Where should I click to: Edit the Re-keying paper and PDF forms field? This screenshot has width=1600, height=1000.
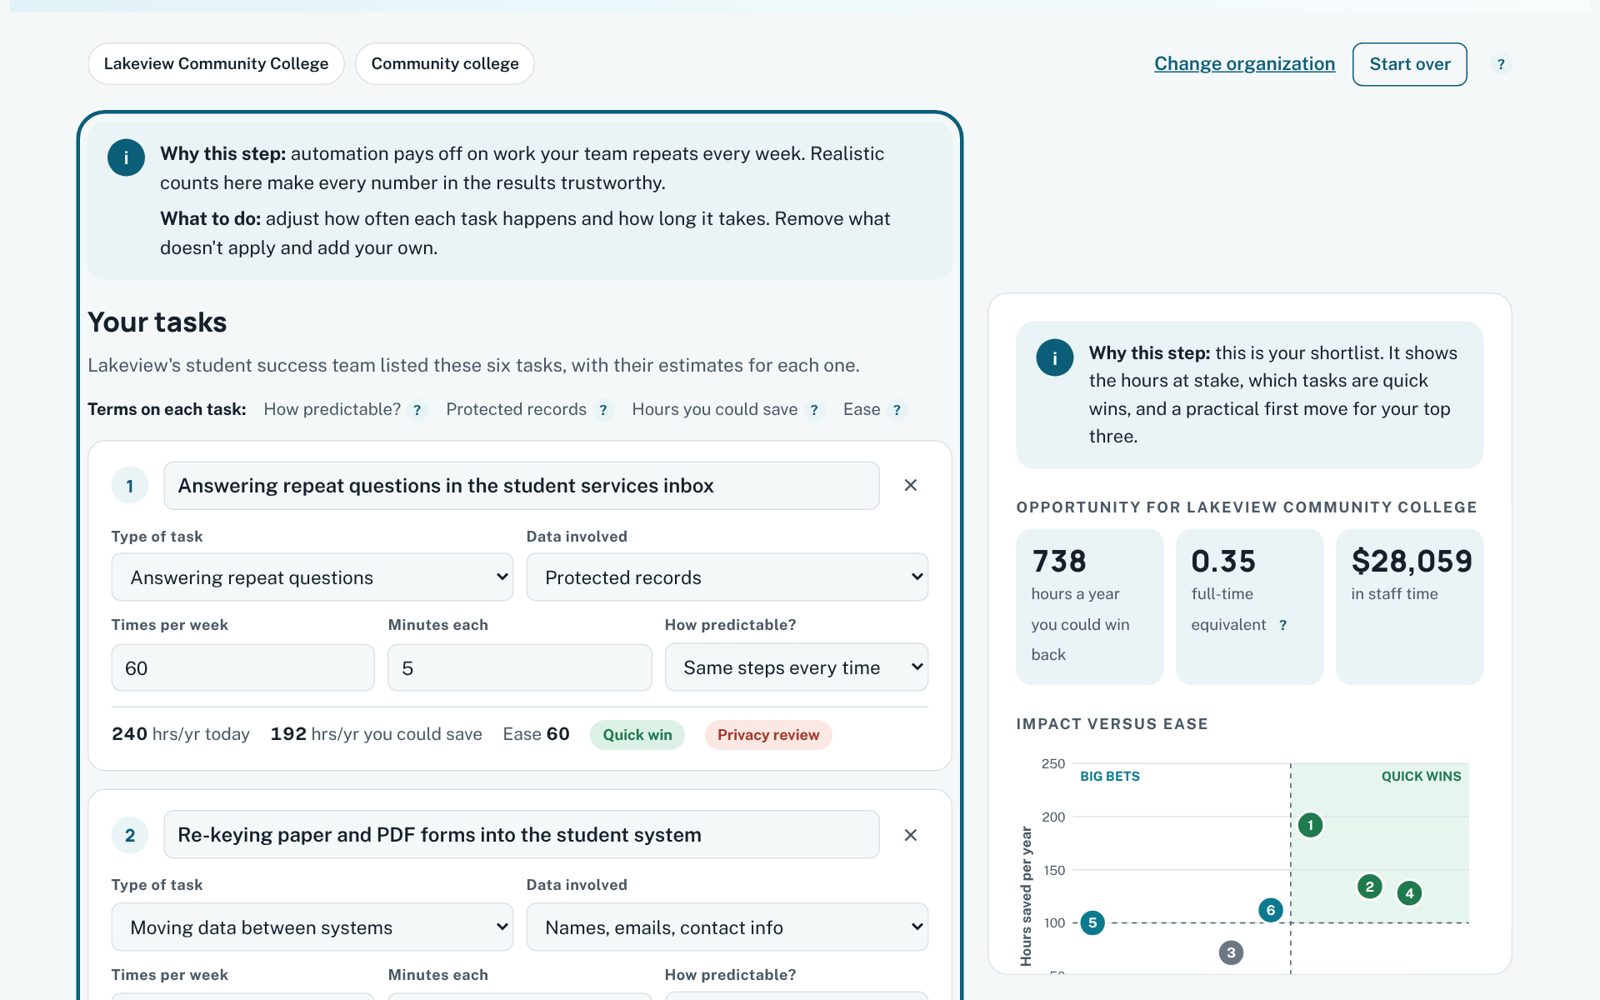(521, 835)
